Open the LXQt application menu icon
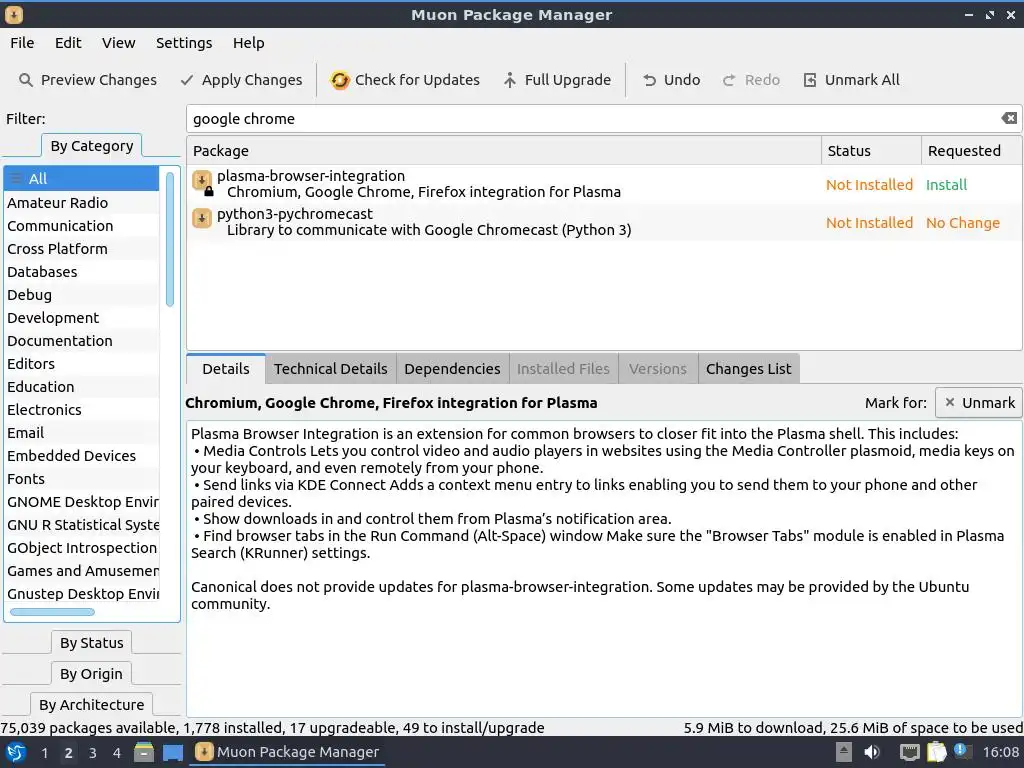 (x=16, y=752)
